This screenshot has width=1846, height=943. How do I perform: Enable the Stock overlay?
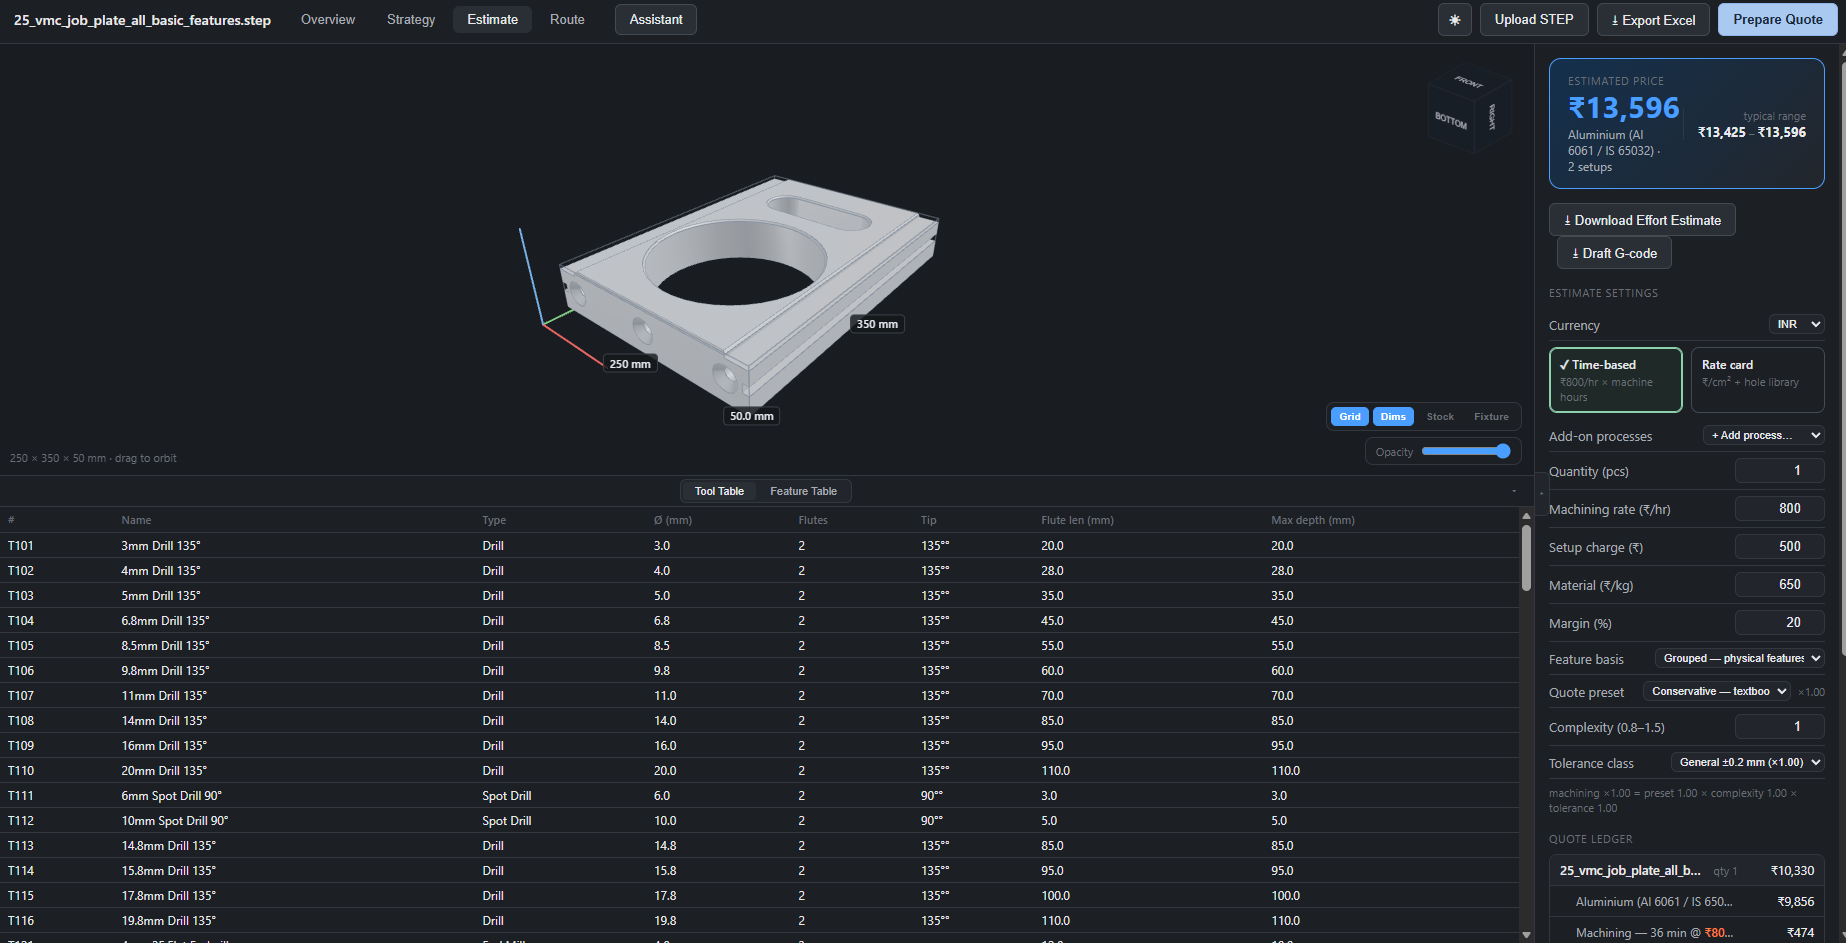pyautogui.click(x=1440, y=417)
